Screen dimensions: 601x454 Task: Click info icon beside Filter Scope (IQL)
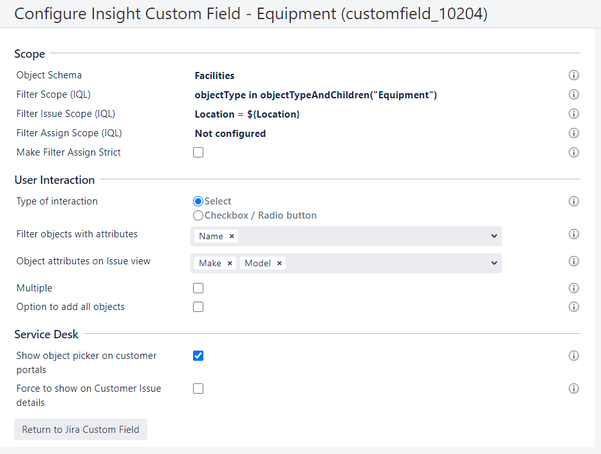[574, 95]
